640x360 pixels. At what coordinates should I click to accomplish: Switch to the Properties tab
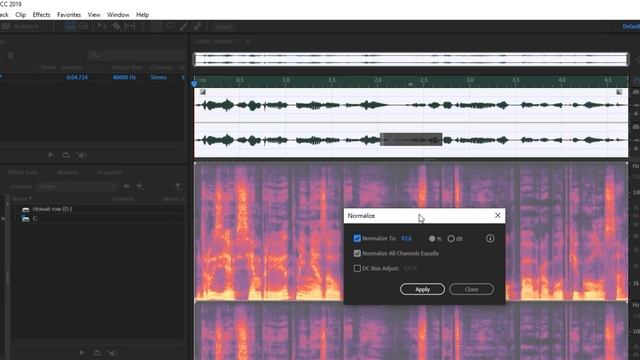pyautogui.click(x=109, y=173)
